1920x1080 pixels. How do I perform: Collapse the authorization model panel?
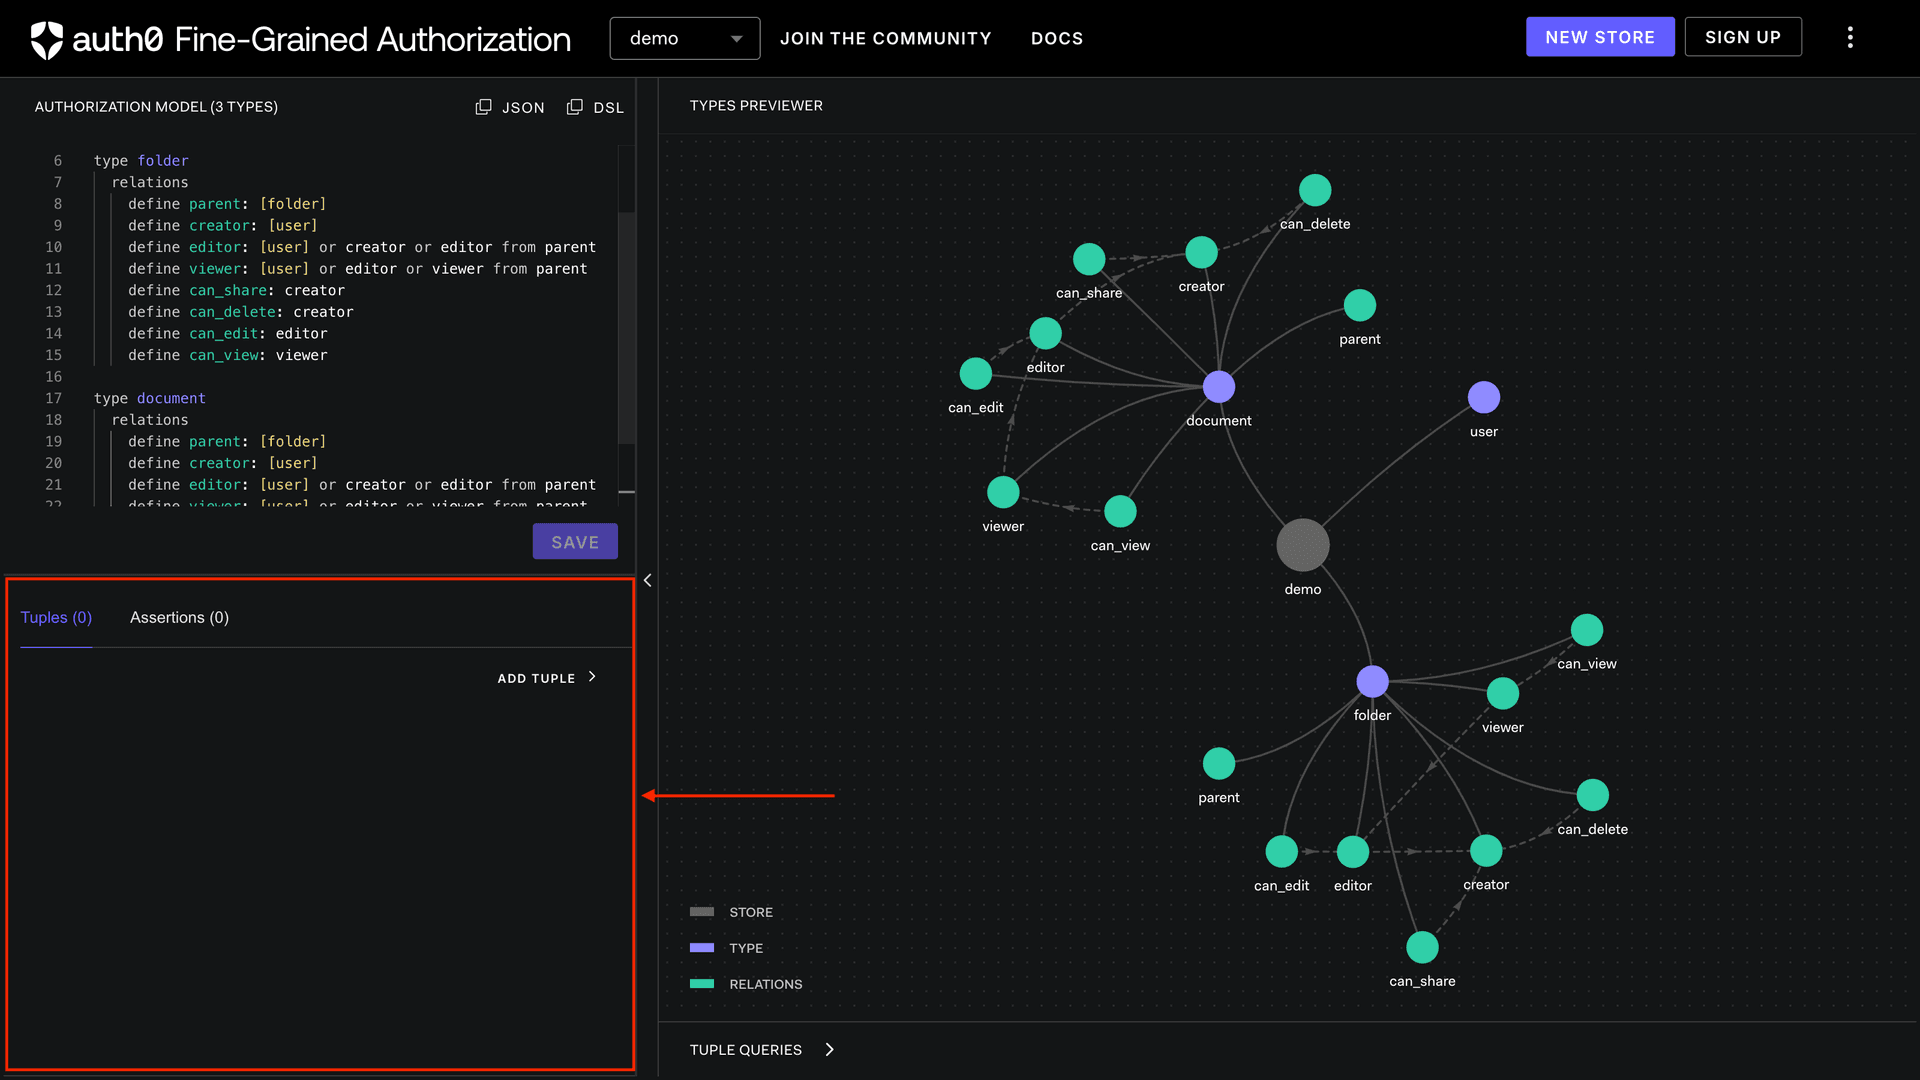tap(648, 580)
